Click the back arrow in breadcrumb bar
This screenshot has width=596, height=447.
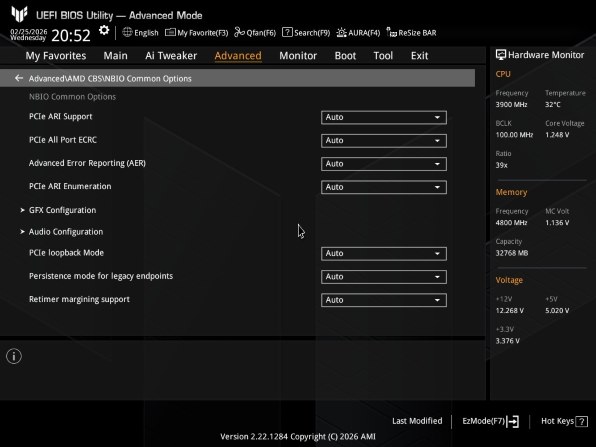pos(19,78)
